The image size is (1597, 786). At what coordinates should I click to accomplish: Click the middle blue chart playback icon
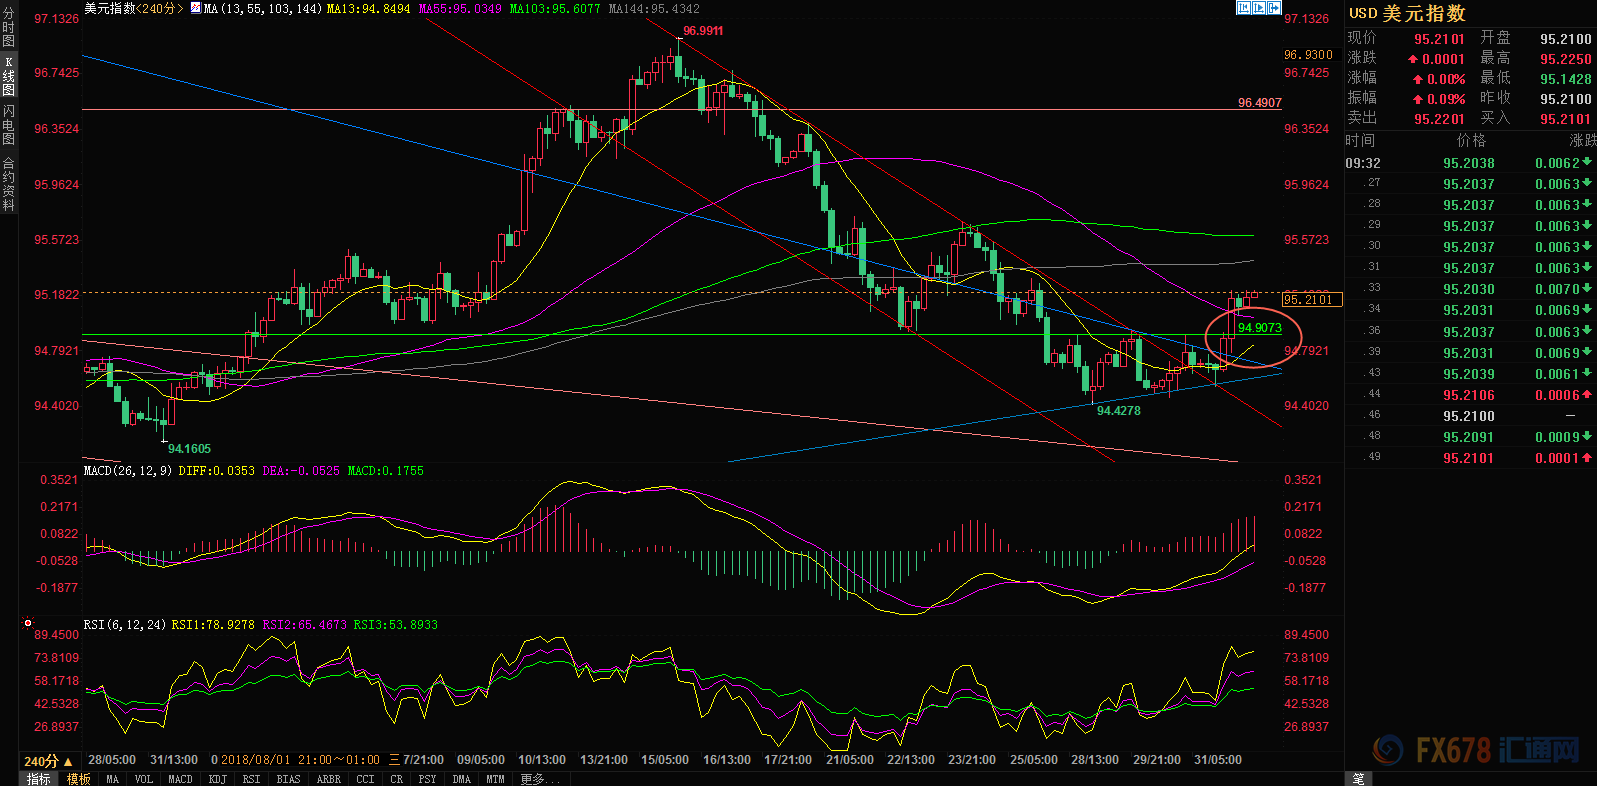1259,8
